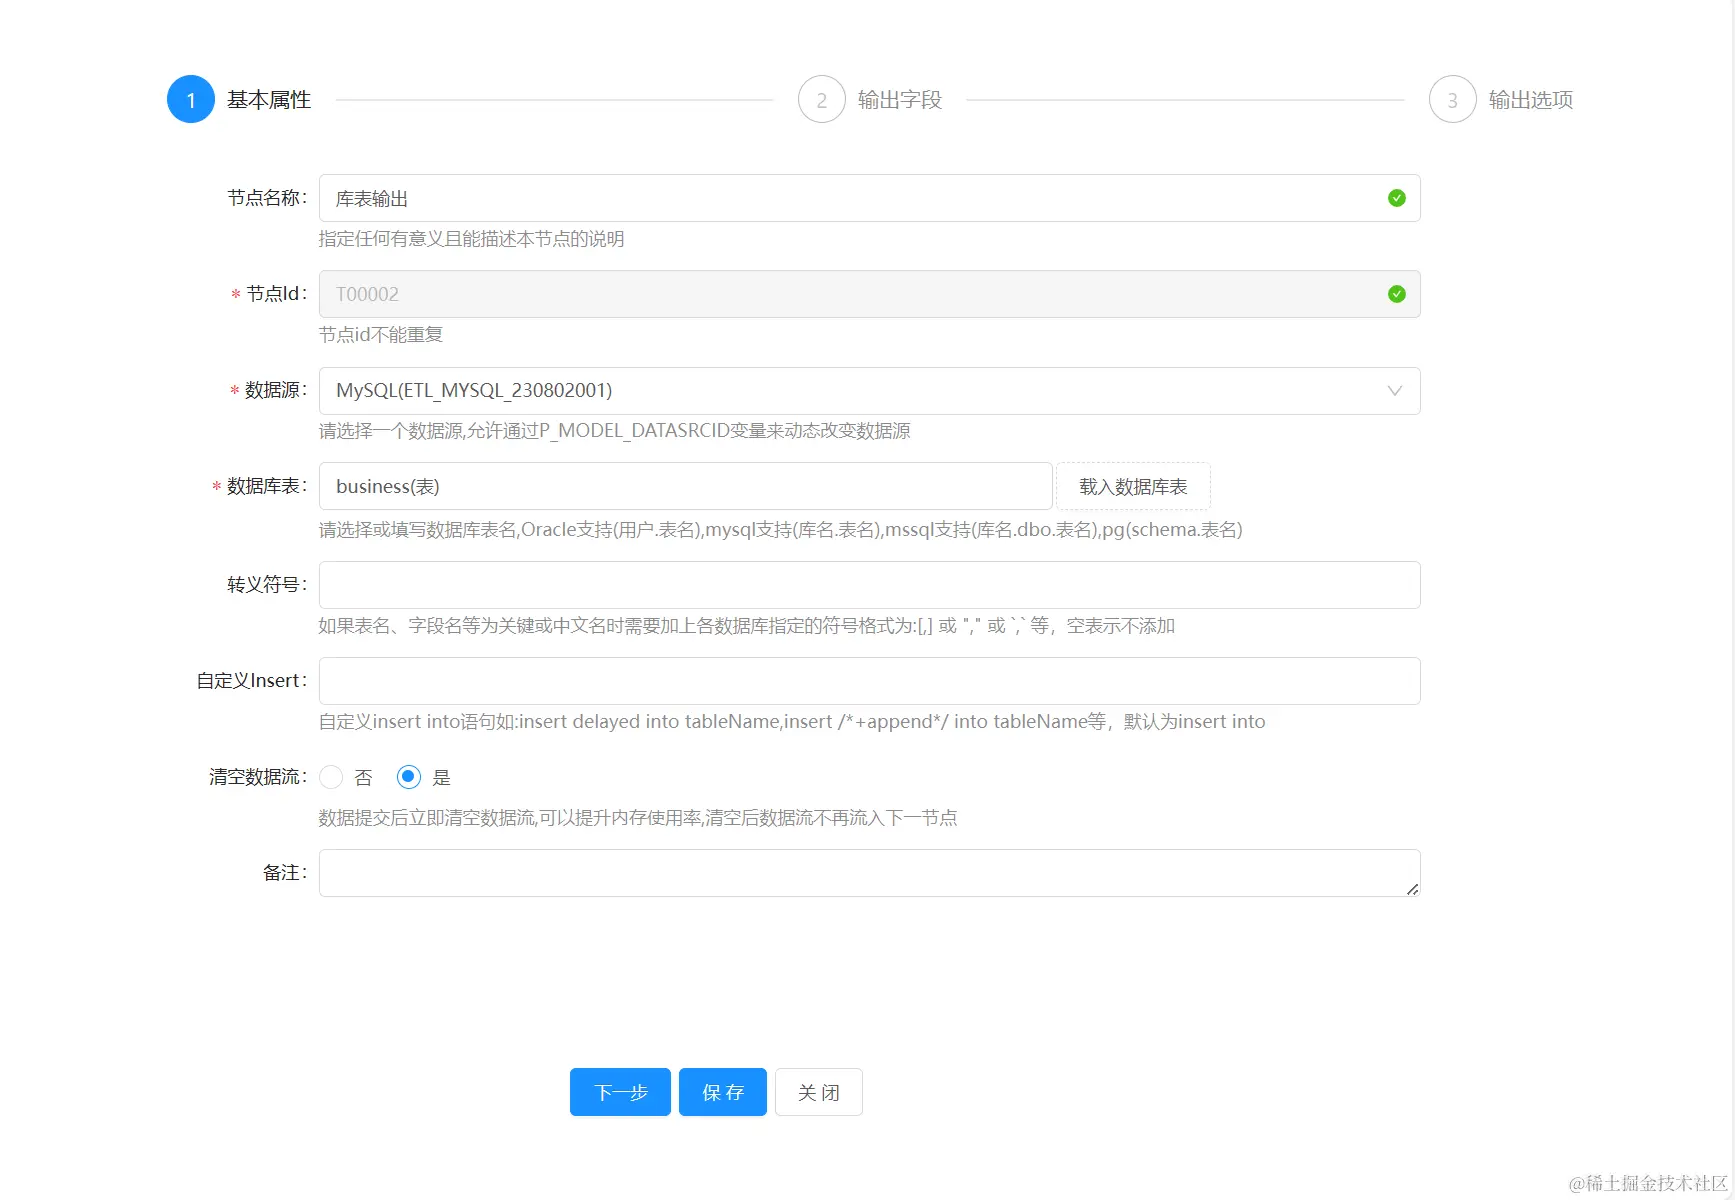Image resolution: width=1735 pixels, height=1200 pixels.
Task: Click hint text about insert delayed into tableName
Action: pos(792,722)
